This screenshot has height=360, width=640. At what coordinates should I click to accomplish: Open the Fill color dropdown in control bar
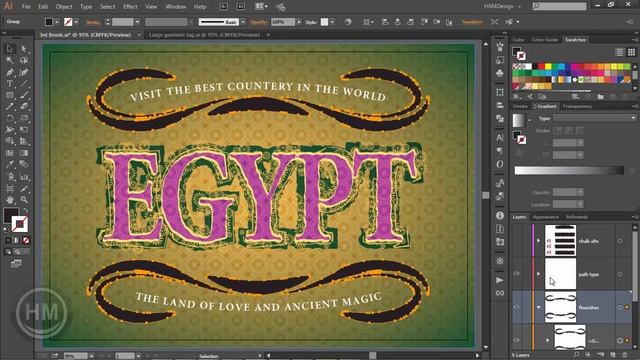pos(57,22)
